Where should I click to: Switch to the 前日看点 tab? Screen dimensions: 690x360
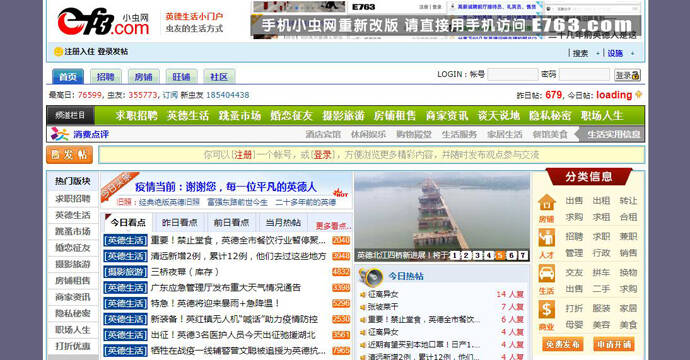pyautogui.click(x=231, y=223)
